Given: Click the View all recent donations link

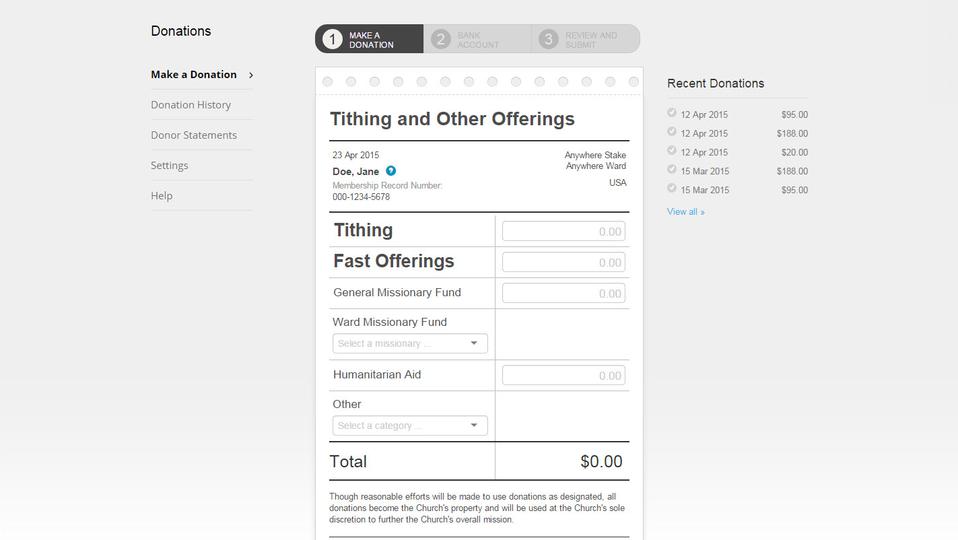Looking at the screenshot, I should [x=686, y=212].
